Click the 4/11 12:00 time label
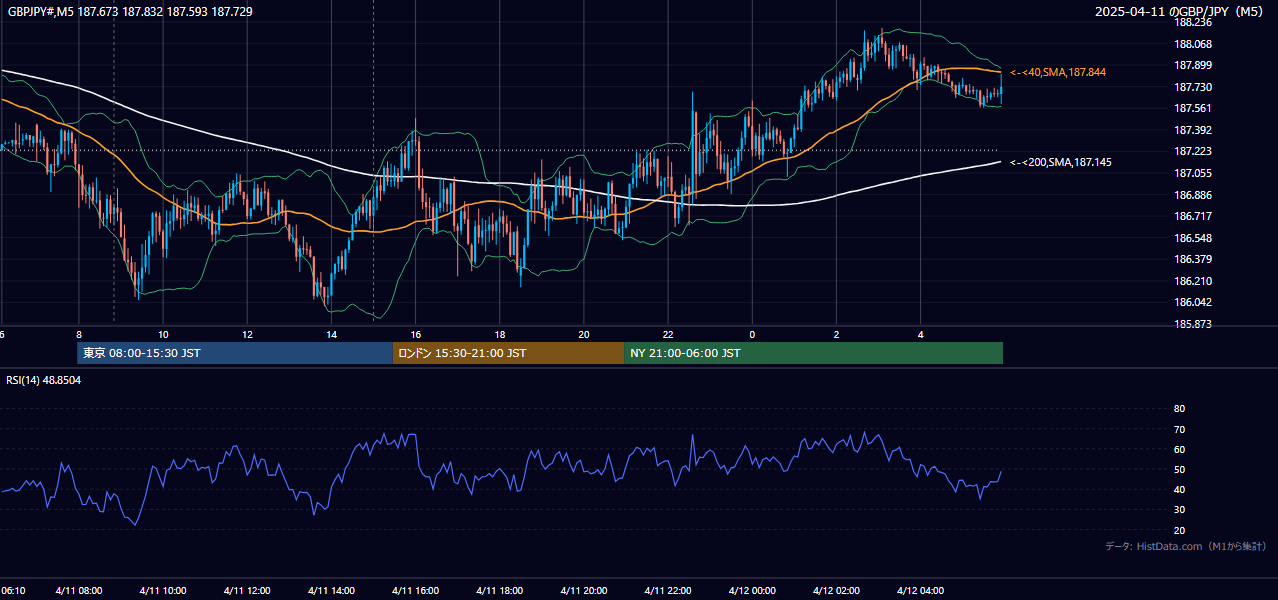1278x600 pixels. [x=247, y=591]
